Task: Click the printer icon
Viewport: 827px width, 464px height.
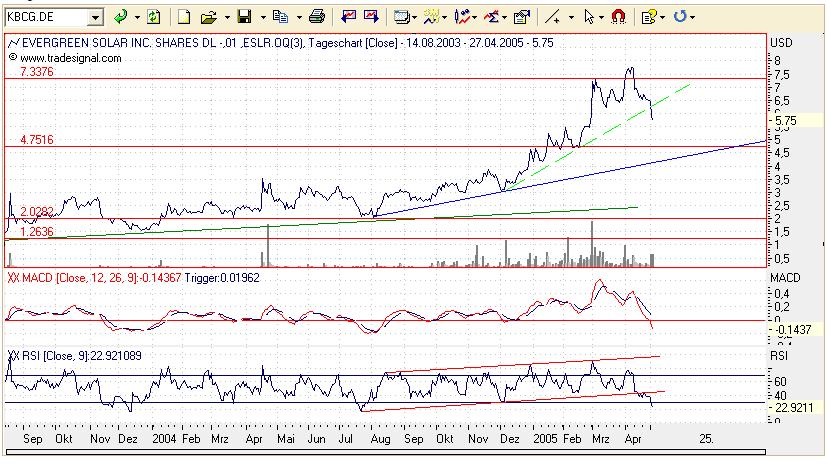Action: 316,17
